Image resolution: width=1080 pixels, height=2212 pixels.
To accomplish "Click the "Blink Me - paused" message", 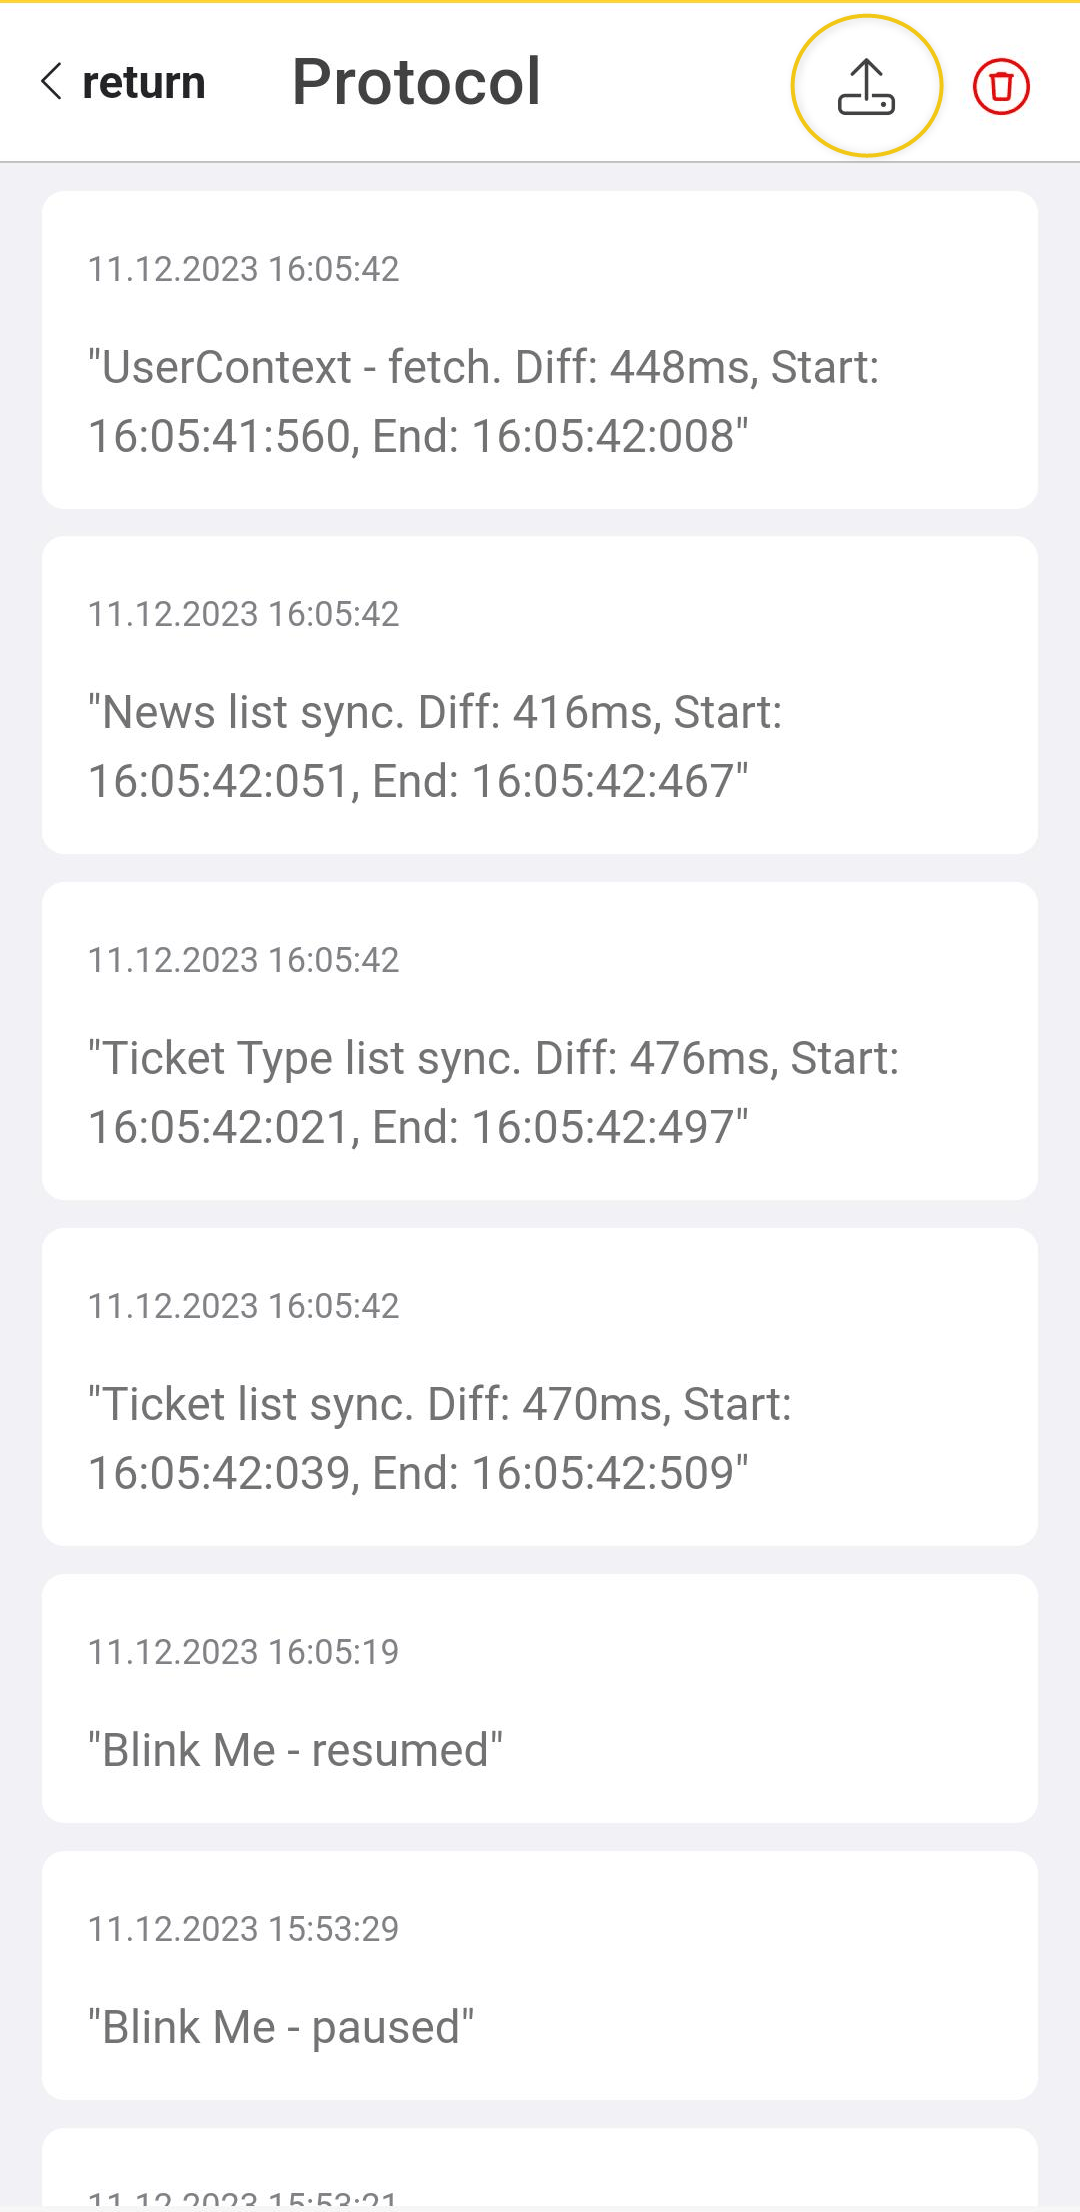I will pyautogui.click(x=281, y=2027).
